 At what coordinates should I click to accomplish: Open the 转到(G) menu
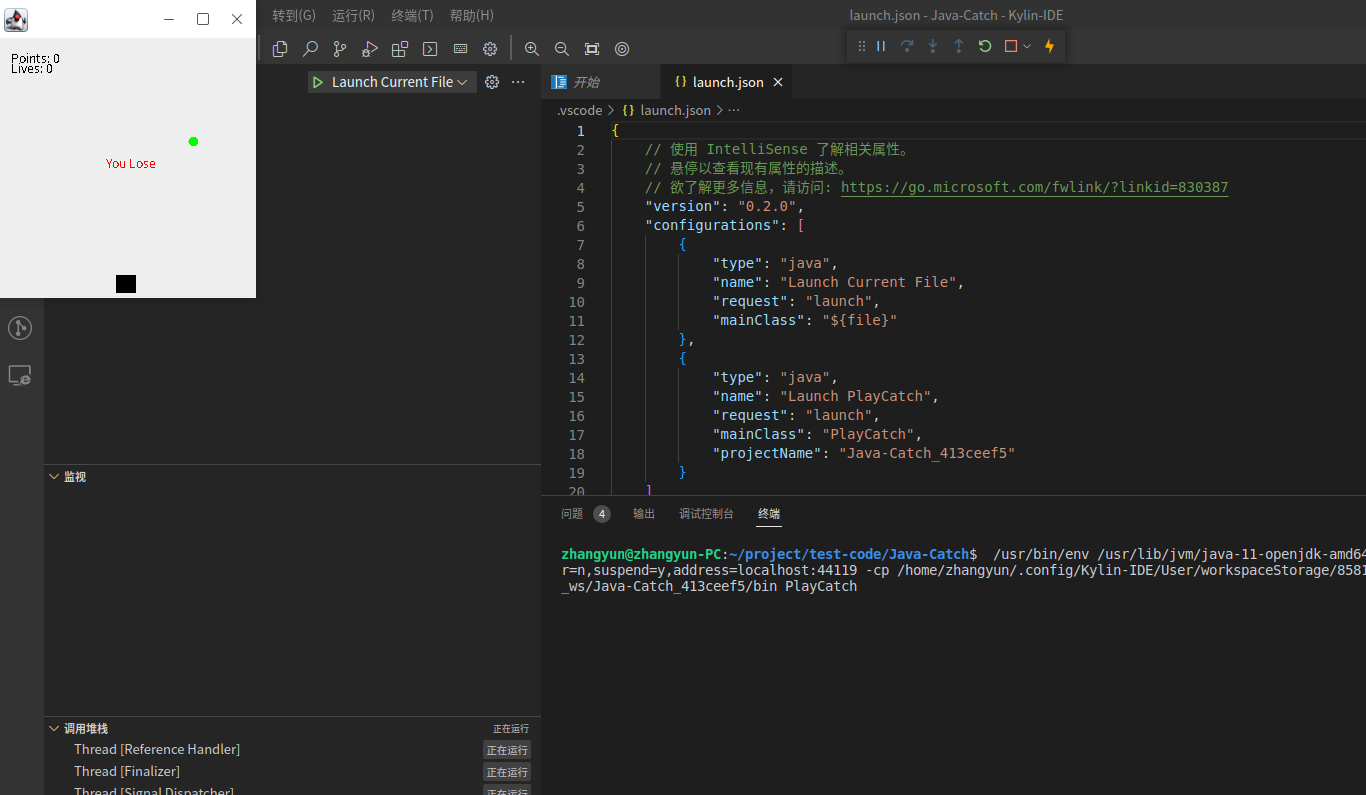(294, 15)
